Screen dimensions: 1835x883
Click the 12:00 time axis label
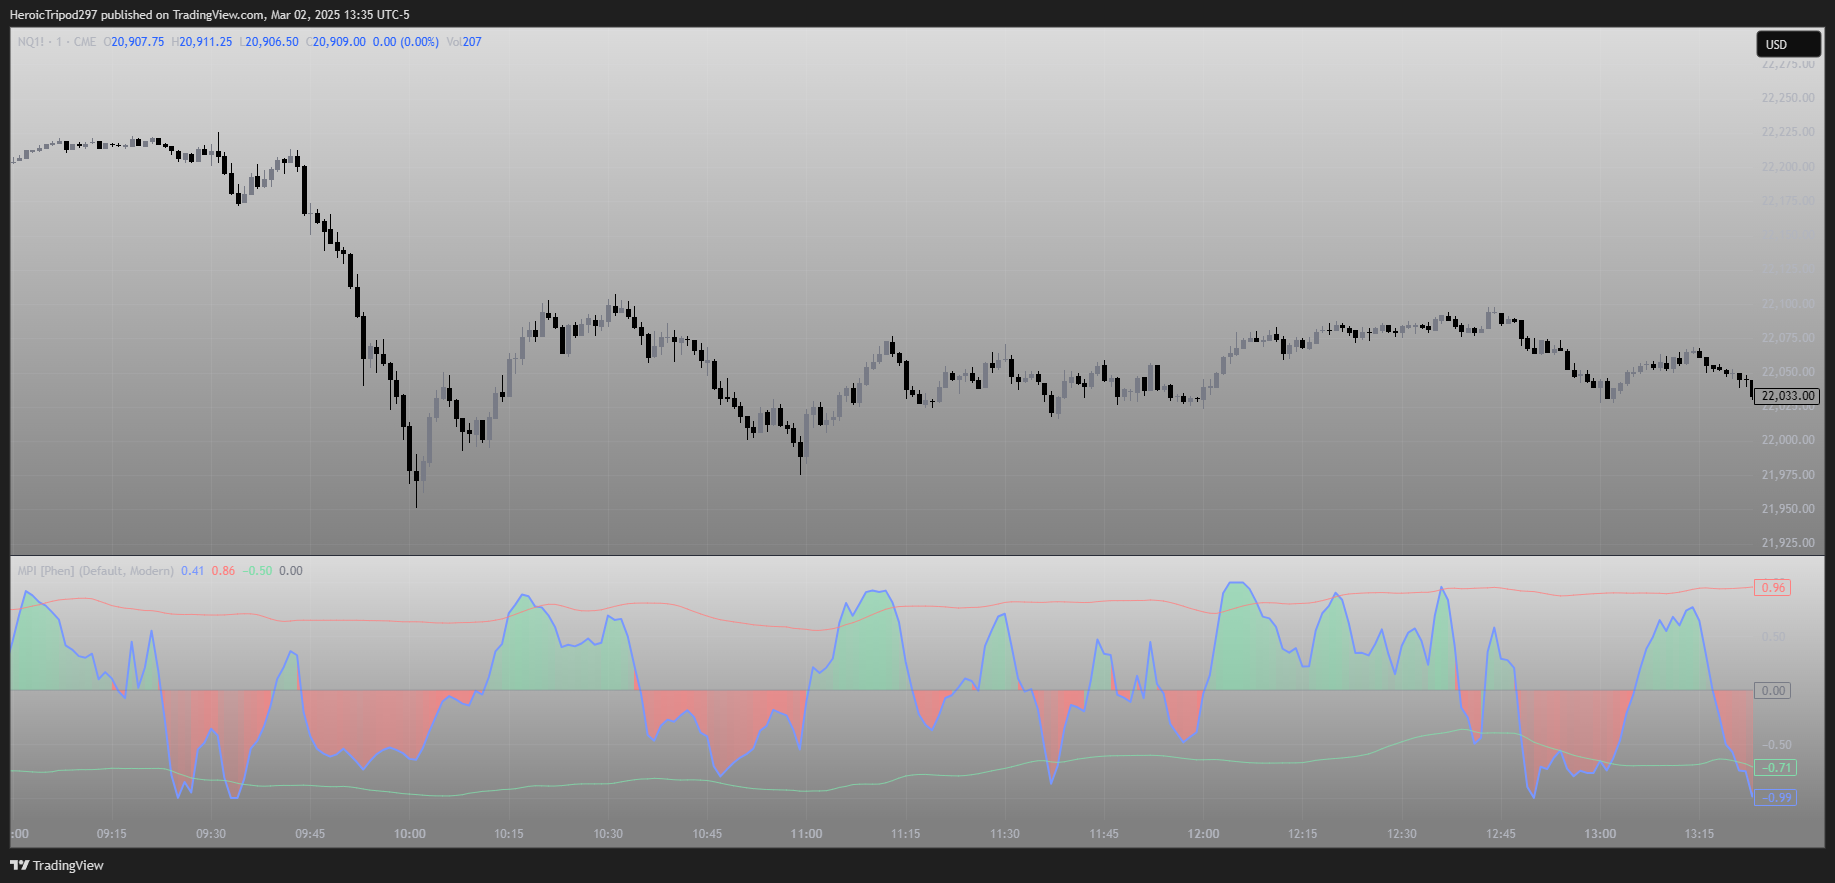1204,834
